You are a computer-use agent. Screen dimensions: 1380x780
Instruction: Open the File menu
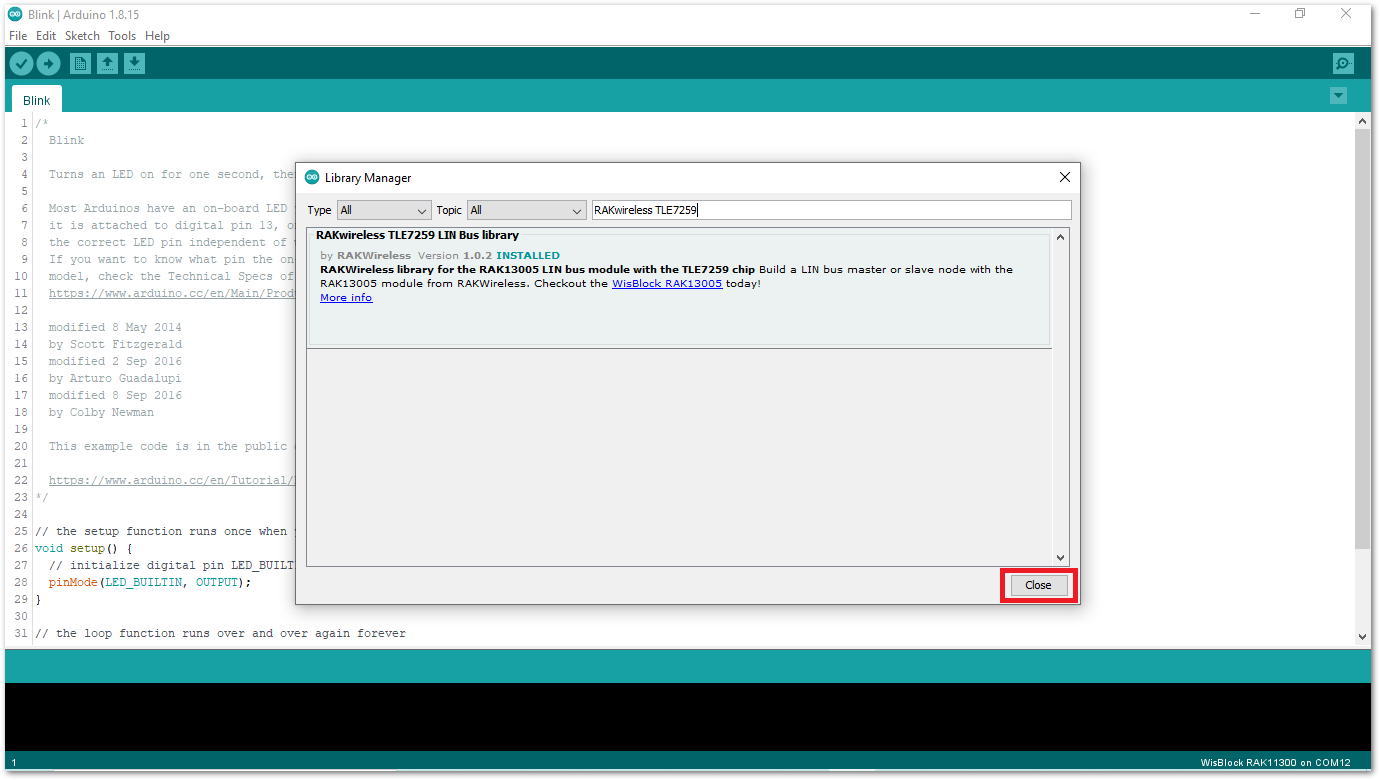coord(18,36)
